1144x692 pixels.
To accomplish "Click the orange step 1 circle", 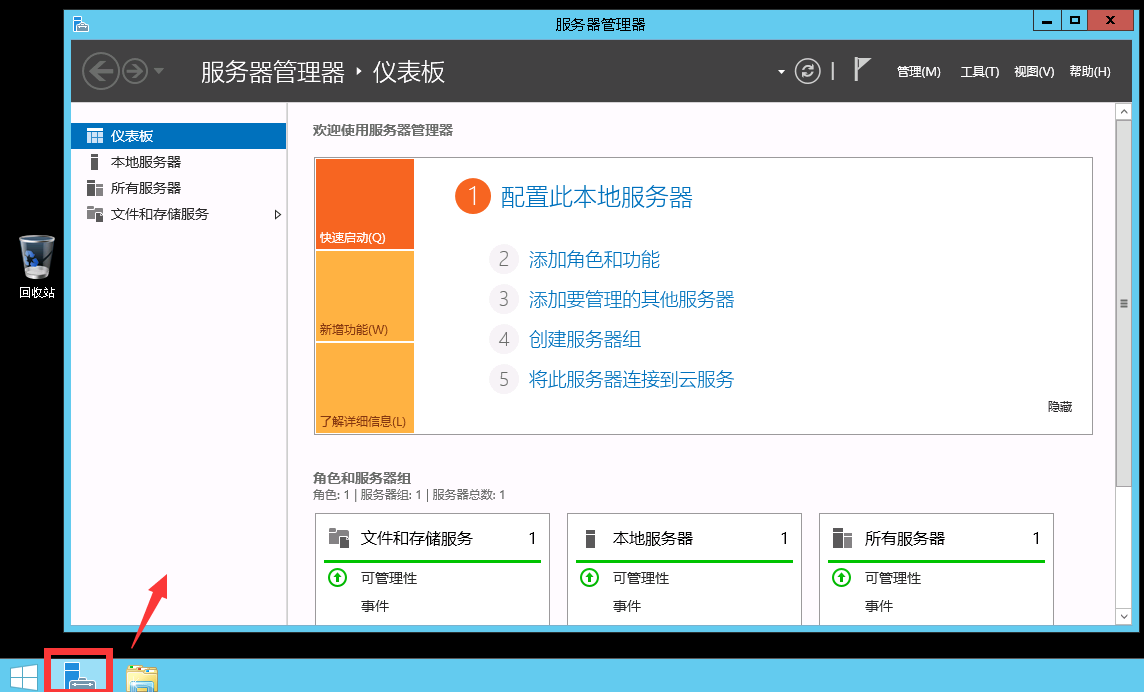I will 473,196.
